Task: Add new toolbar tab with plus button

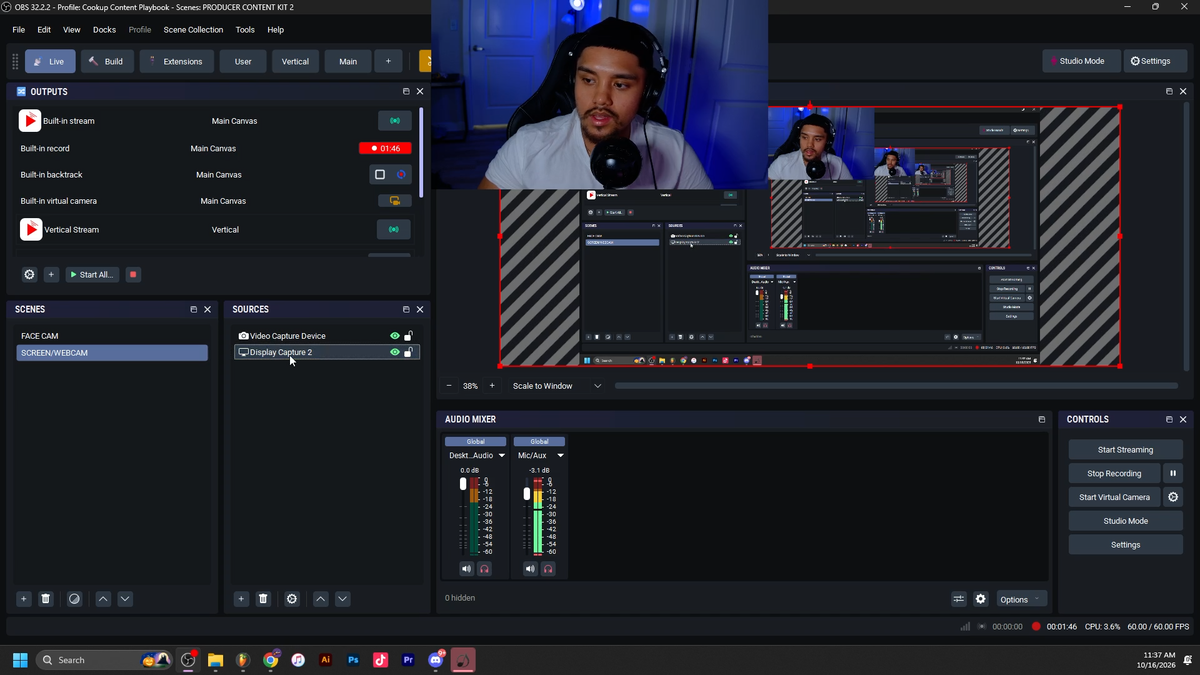Action: (x=389, y=61)
